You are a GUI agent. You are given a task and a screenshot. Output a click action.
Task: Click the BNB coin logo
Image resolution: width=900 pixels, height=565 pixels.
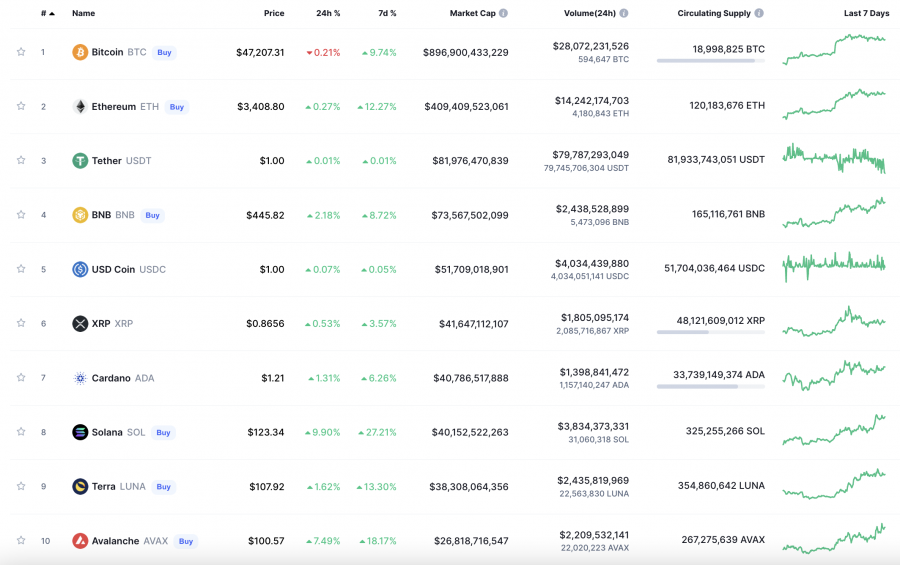pos(80,215)
